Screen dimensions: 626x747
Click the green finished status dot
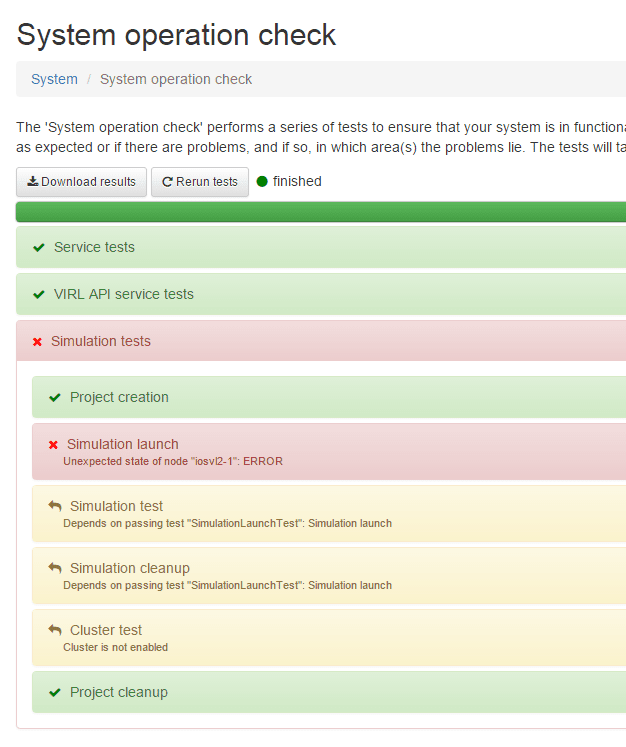click(262, 182)
